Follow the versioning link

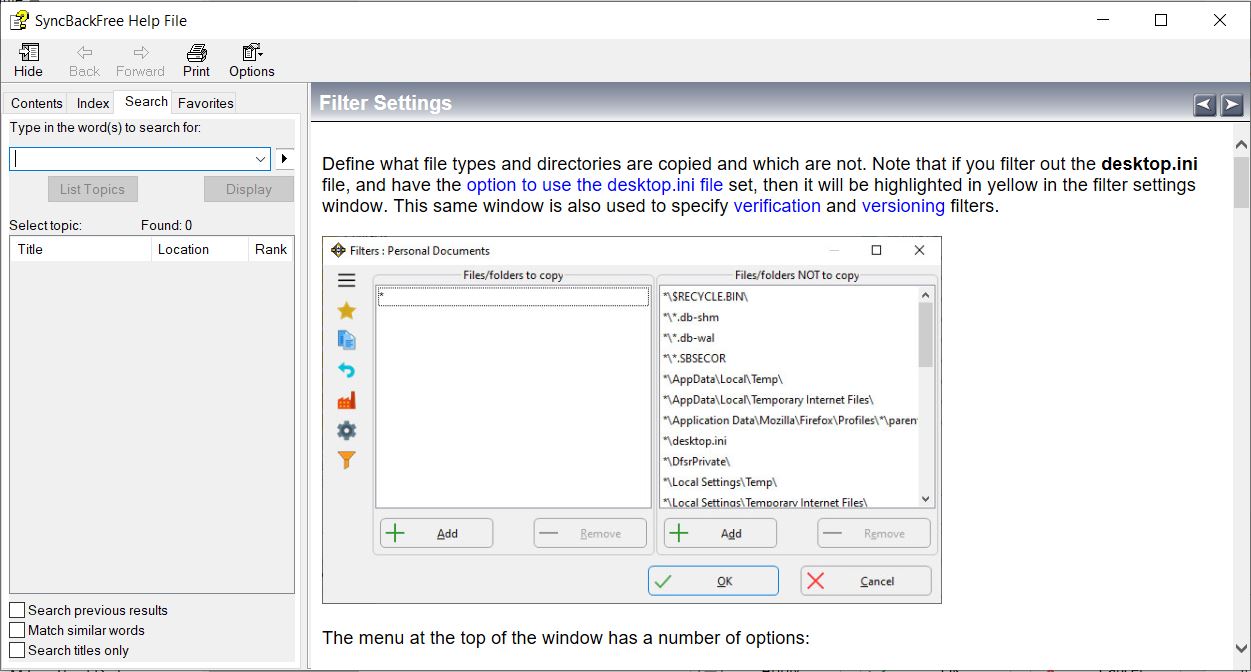point(903,206)
